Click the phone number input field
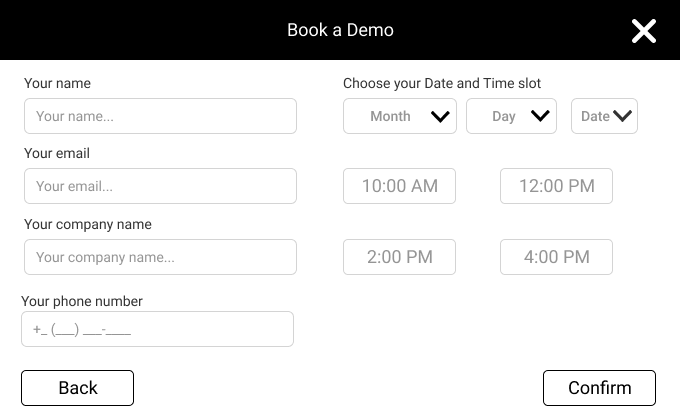This screenshot has height=420, width=680. pyautogui.click(x=157, y=329)
